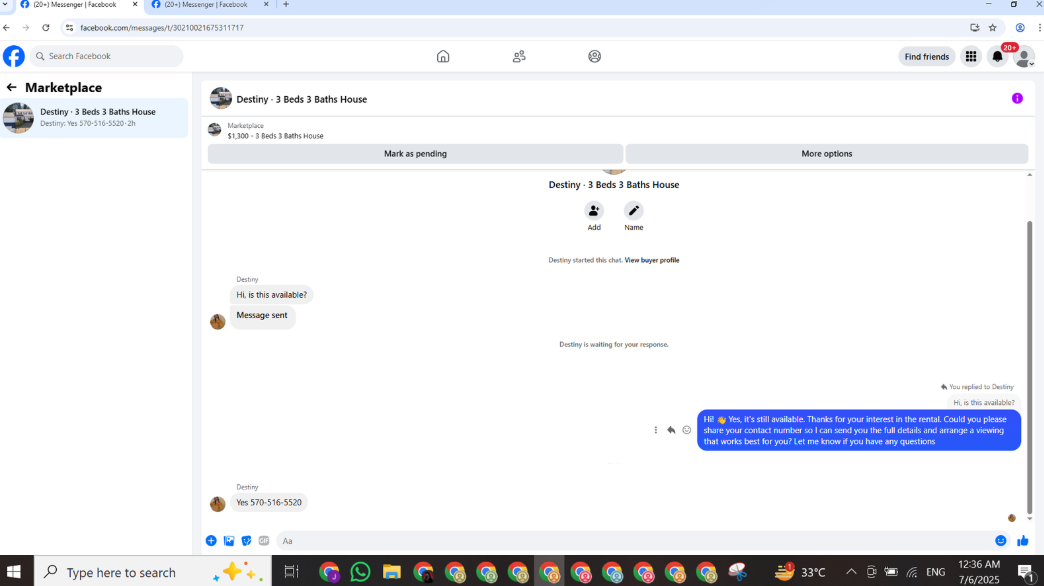This screenshot has height=586, width=1044.
Task: Open Chrome three-dot menu
Action: coord(1039,28)
